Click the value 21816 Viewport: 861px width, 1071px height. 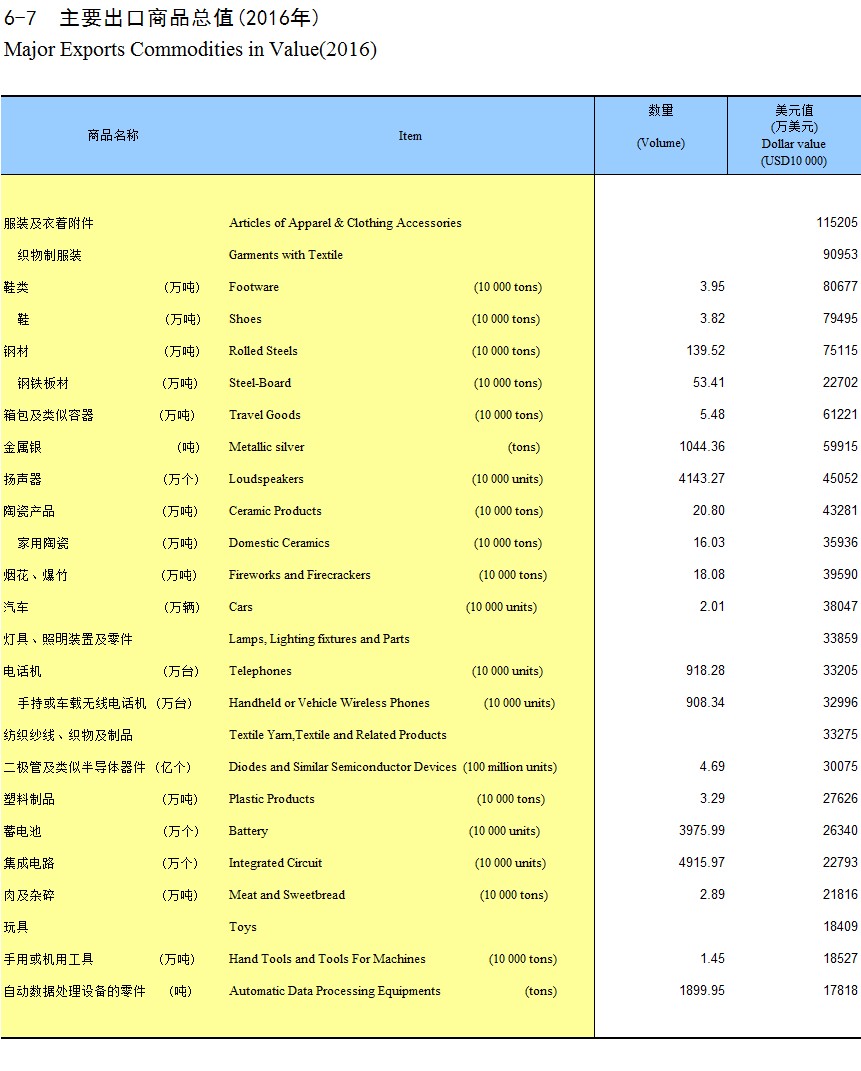point(840,895)
